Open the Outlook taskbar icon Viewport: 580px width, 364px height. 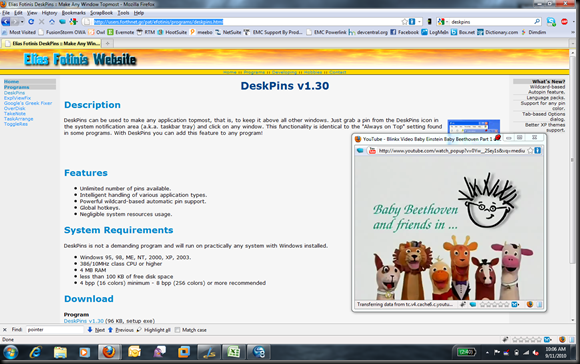[x=134, y=352]
